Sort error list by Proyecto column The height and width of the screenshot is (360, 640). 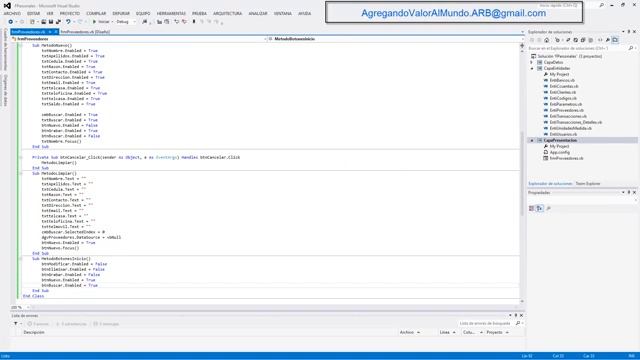point(497,333)
